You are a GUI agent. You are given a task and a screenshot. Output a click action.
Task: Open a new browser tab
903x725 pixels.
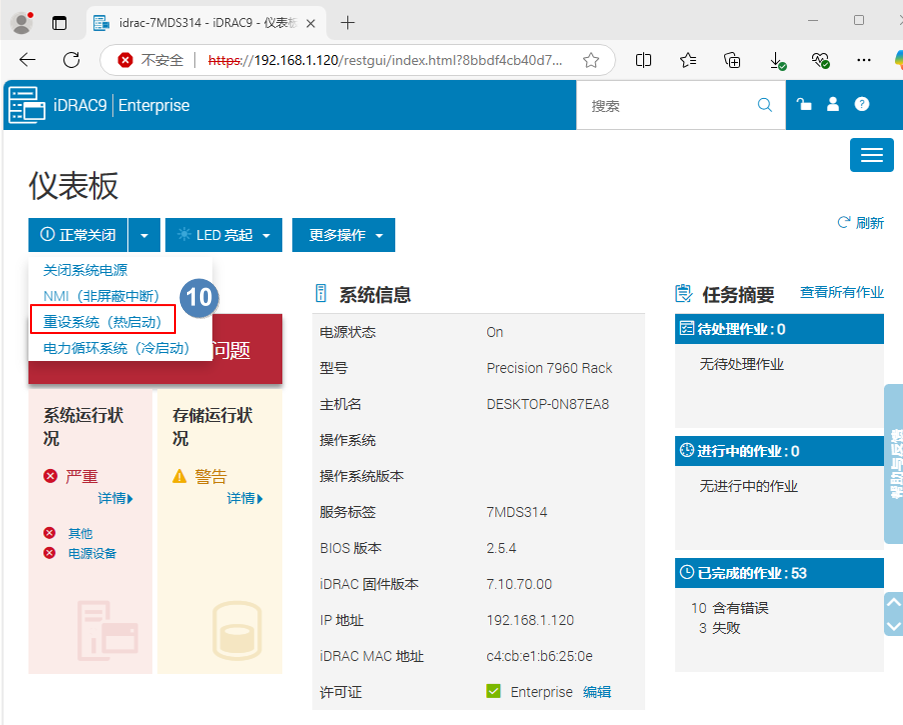click(347, 23)
